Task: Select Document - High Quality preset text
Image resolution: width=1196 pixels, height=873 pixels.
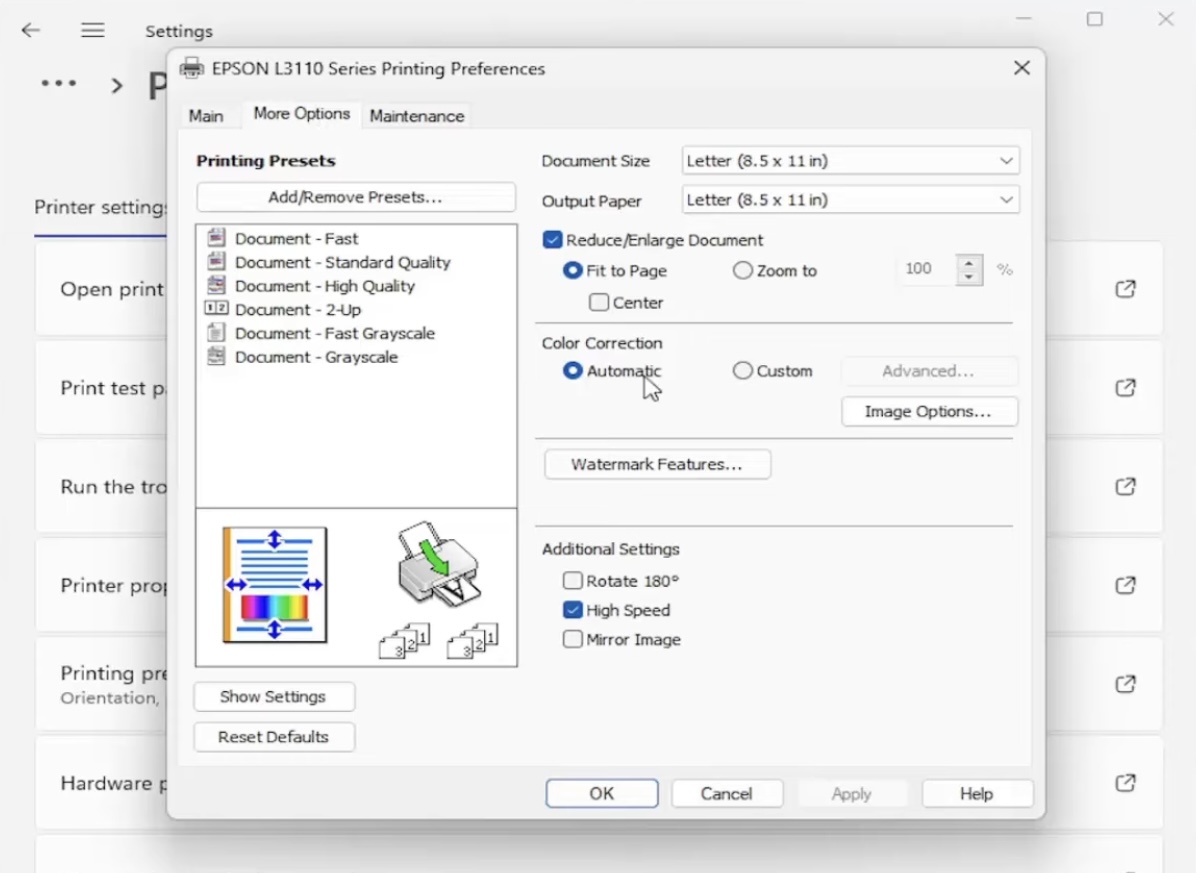Action: coord(325,286)
